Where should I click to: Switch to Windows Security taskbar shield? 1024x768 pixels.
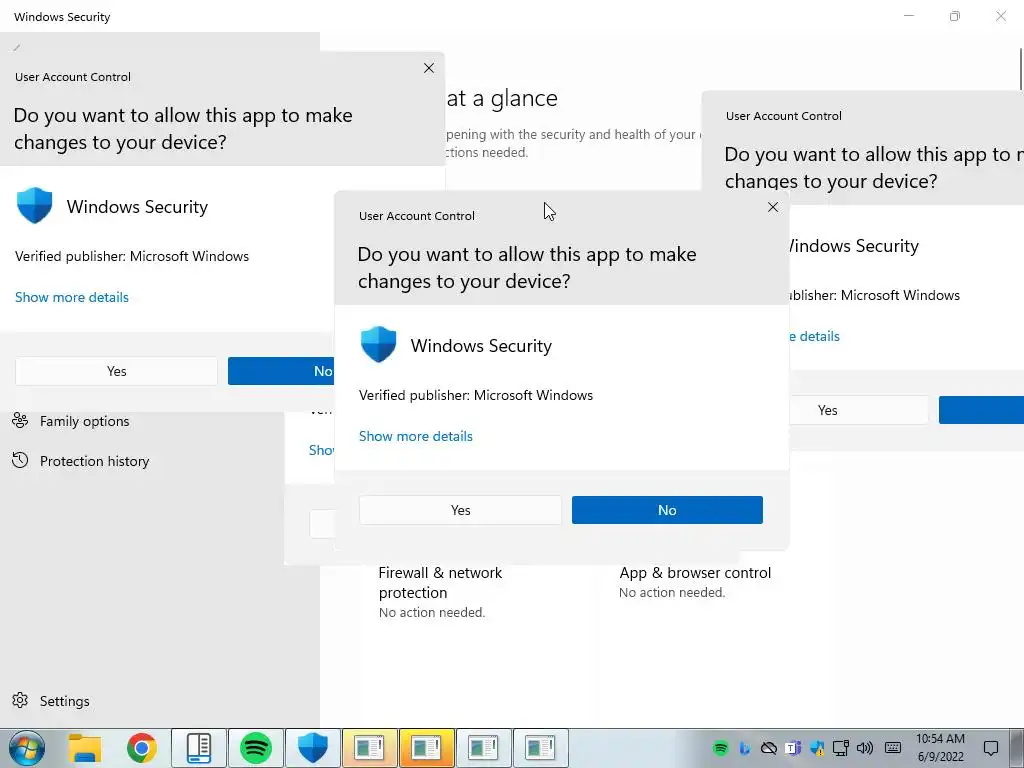(x=313, y=748)
